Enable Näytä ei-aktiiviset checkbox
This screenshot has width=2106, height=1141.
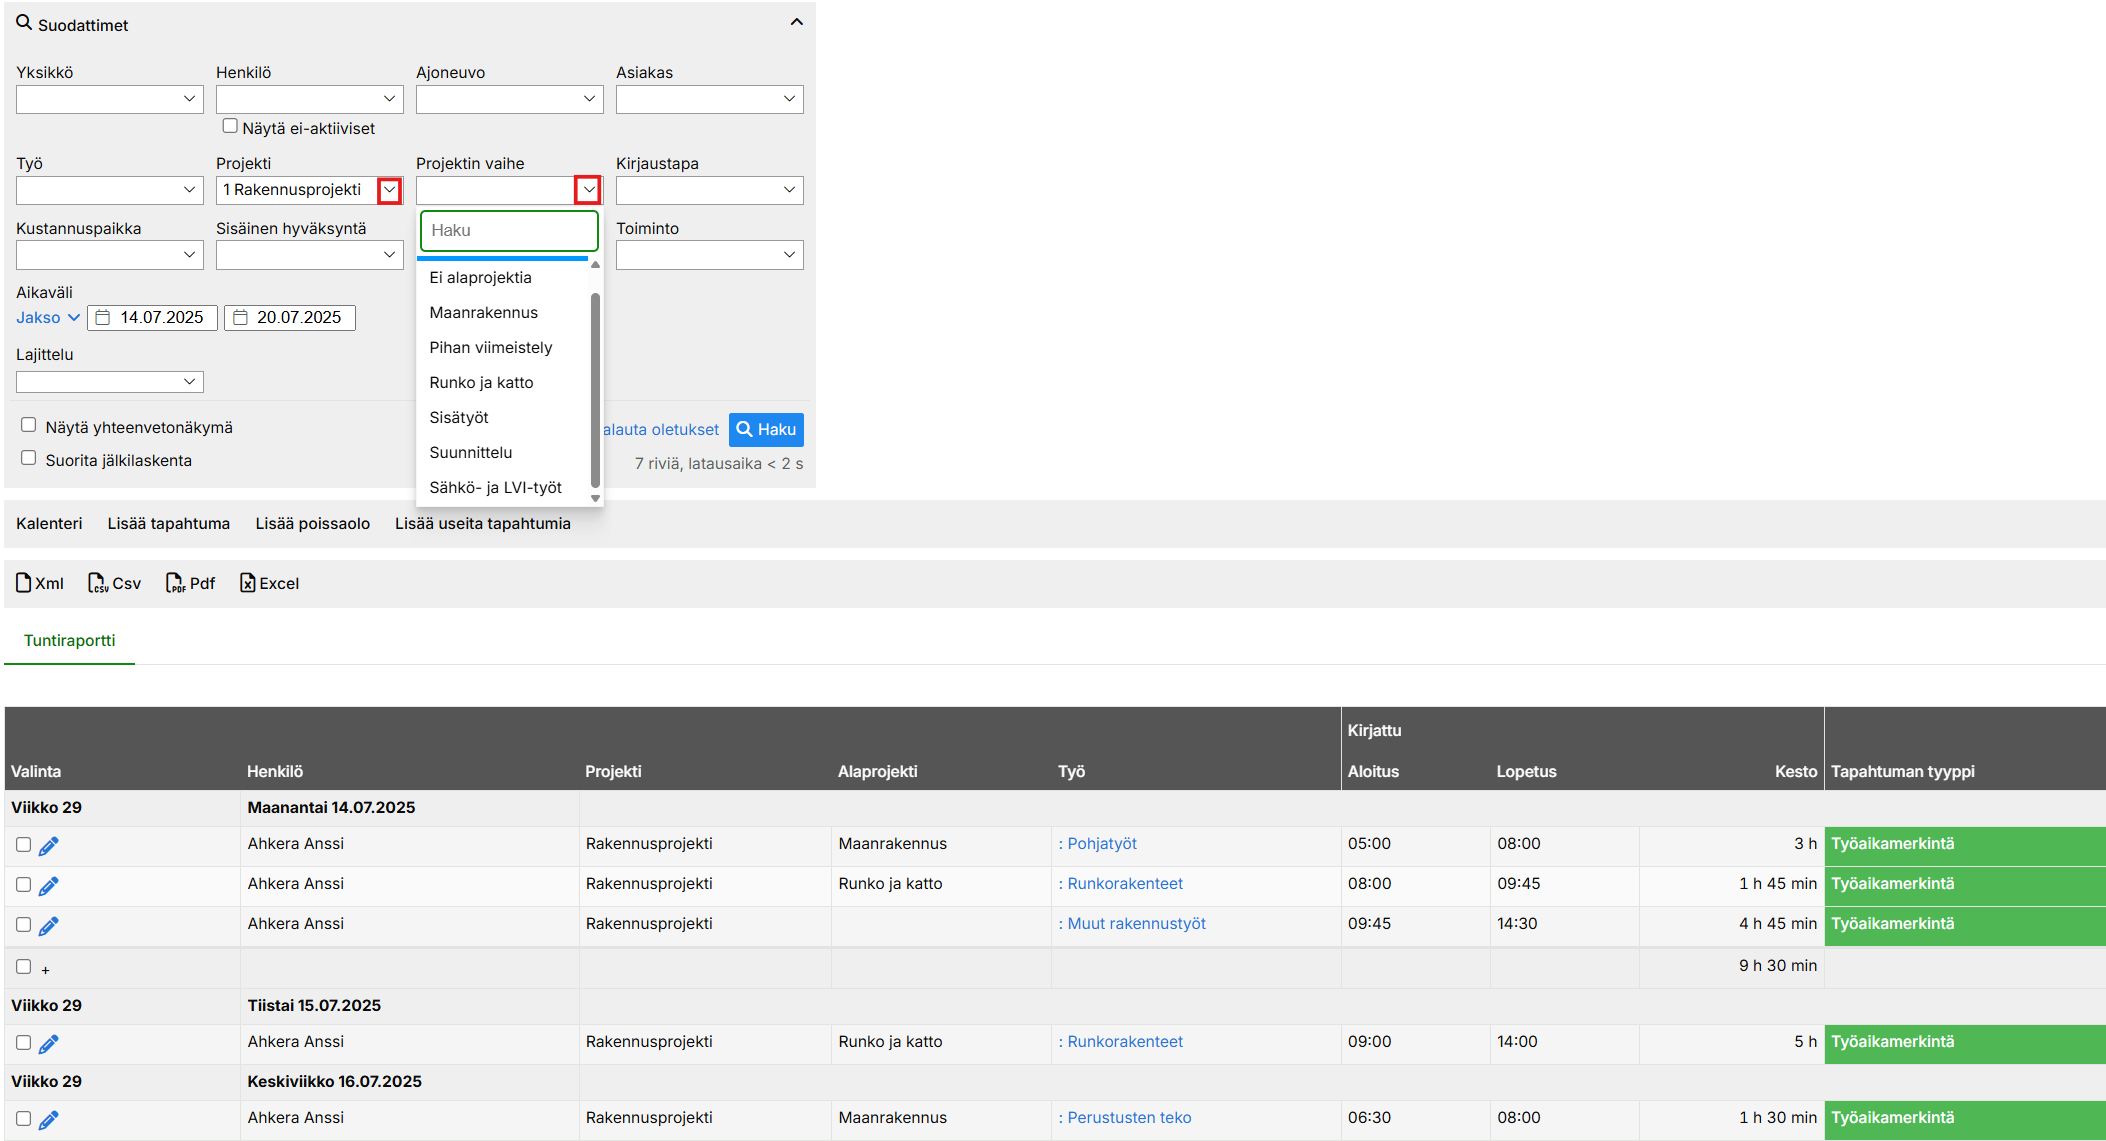click(230, 126)
